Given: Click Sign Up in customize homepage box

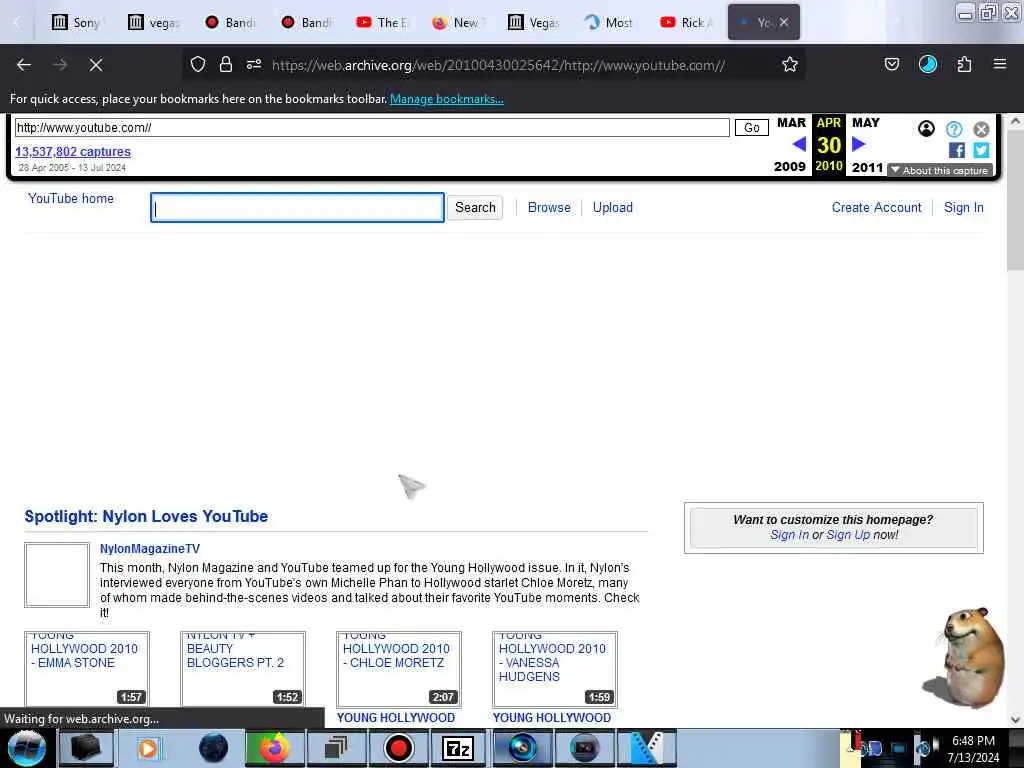Looking at the screenshot, I should (x=848, y=535).
